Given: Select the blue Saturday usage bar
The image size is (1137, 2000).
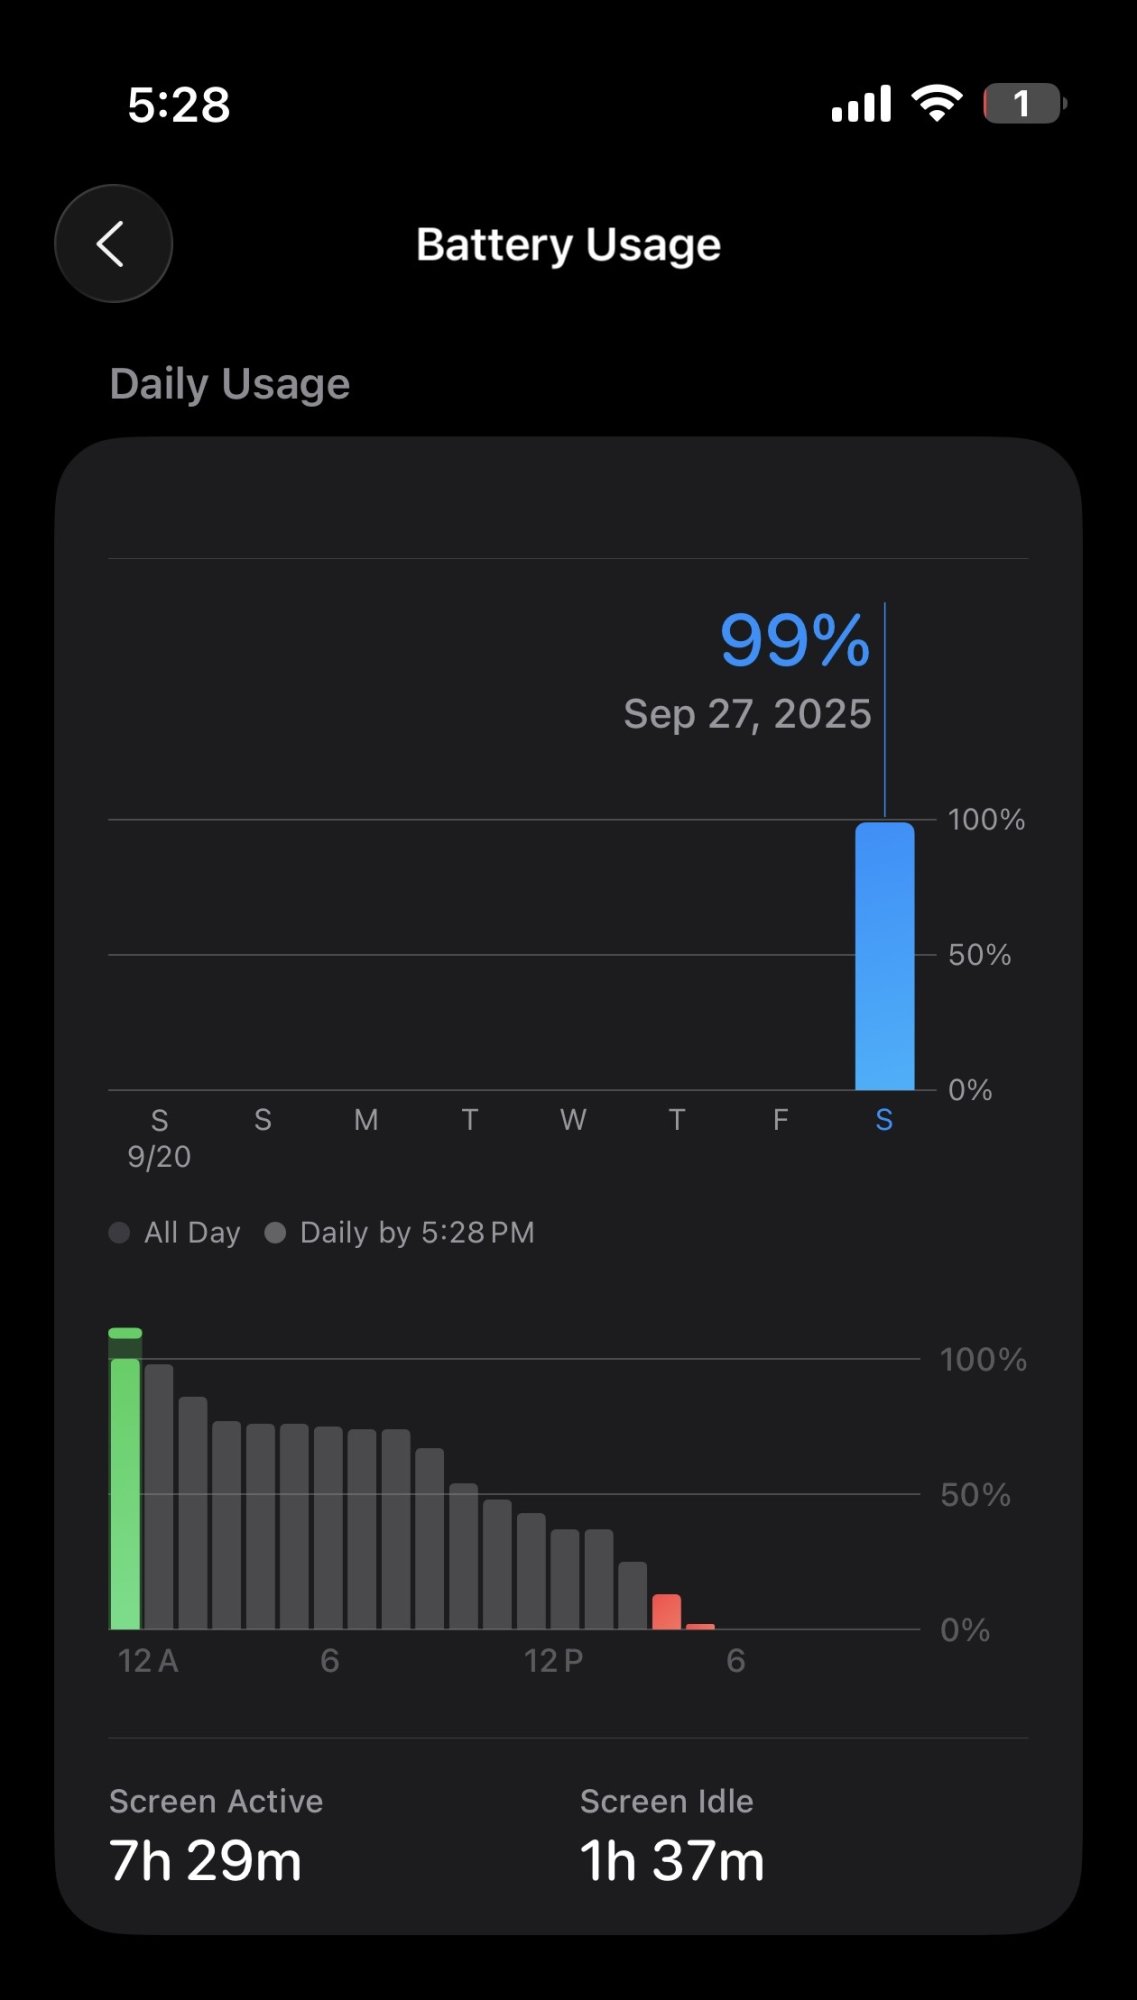Looking at the screenshot, I should point(884,956).
